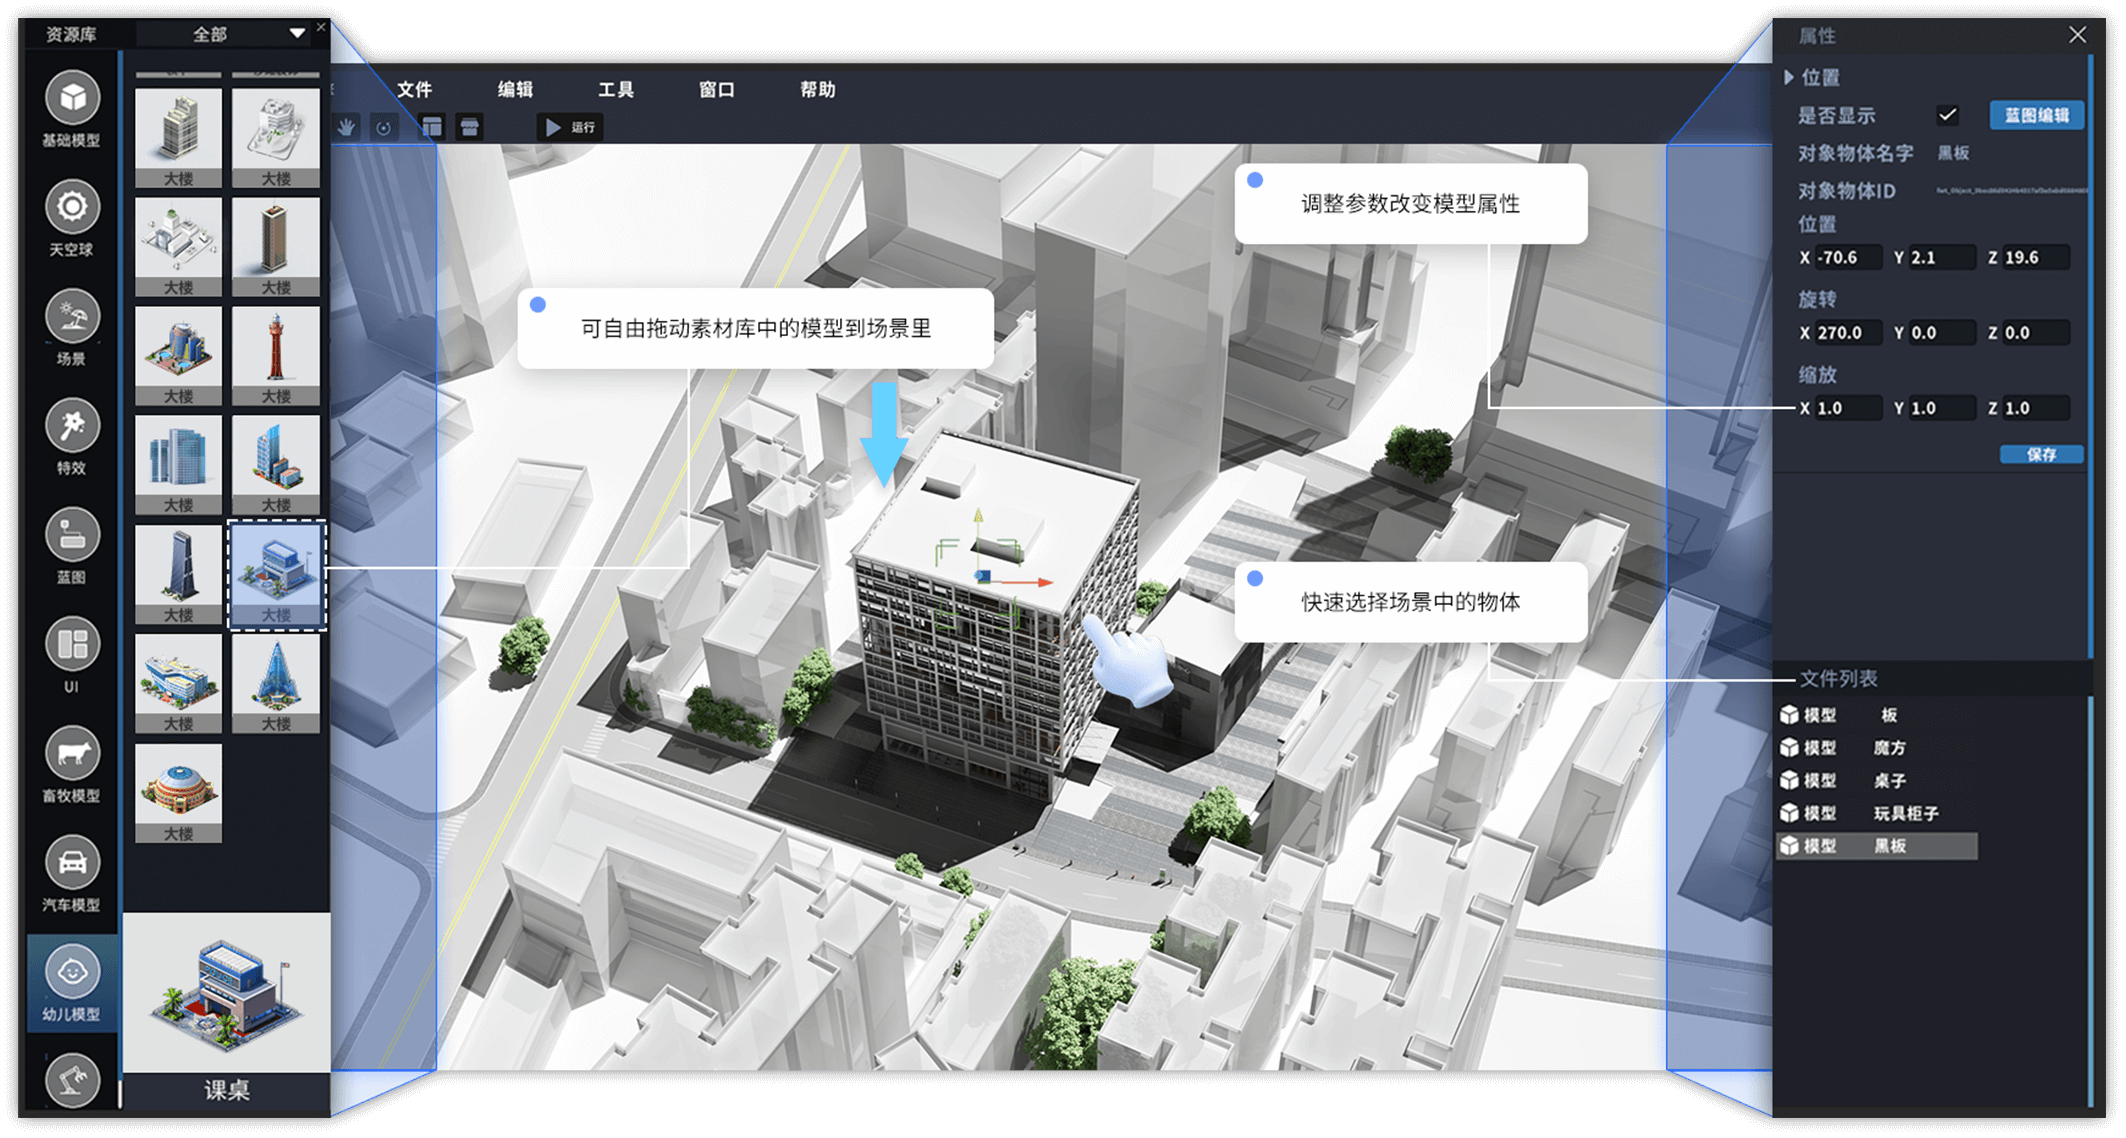Select 玩具柜子 in the file list
2126x1138 pixels.
point(1904,813)
